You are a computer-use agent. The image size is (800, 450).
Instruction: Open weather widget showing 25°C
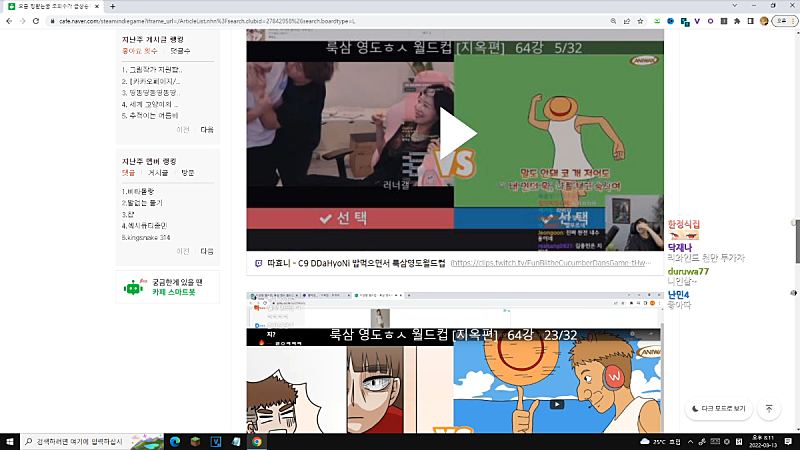(x=660, y=442)
